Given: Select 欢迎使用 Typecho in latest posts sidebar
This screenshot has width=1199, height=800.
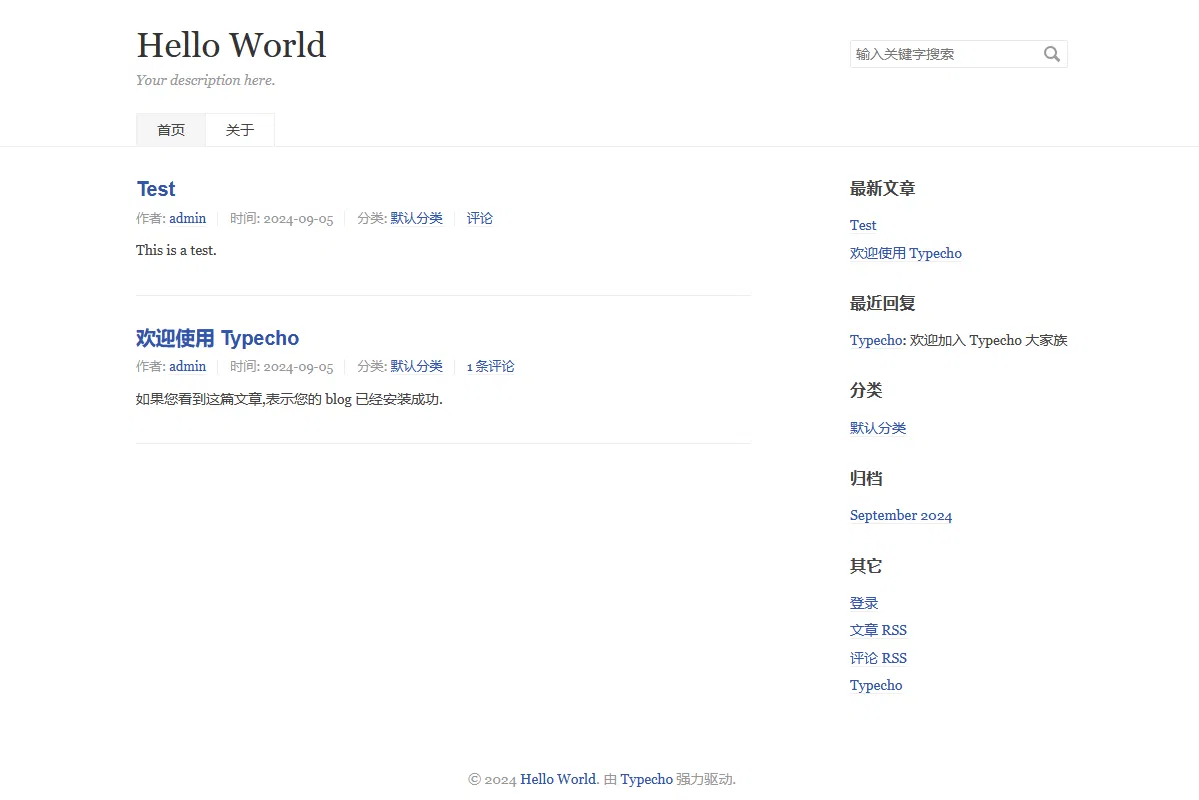Looking at the screenshot, I should (x=905, y=253).
